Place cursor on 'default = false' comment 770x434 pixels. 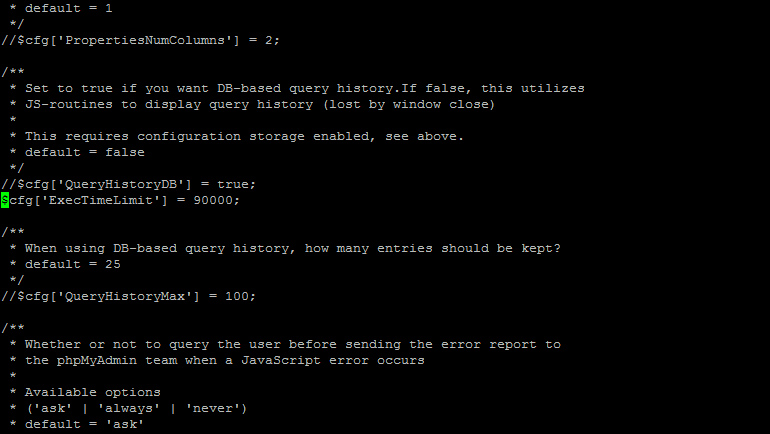click(x=84, y=152)
